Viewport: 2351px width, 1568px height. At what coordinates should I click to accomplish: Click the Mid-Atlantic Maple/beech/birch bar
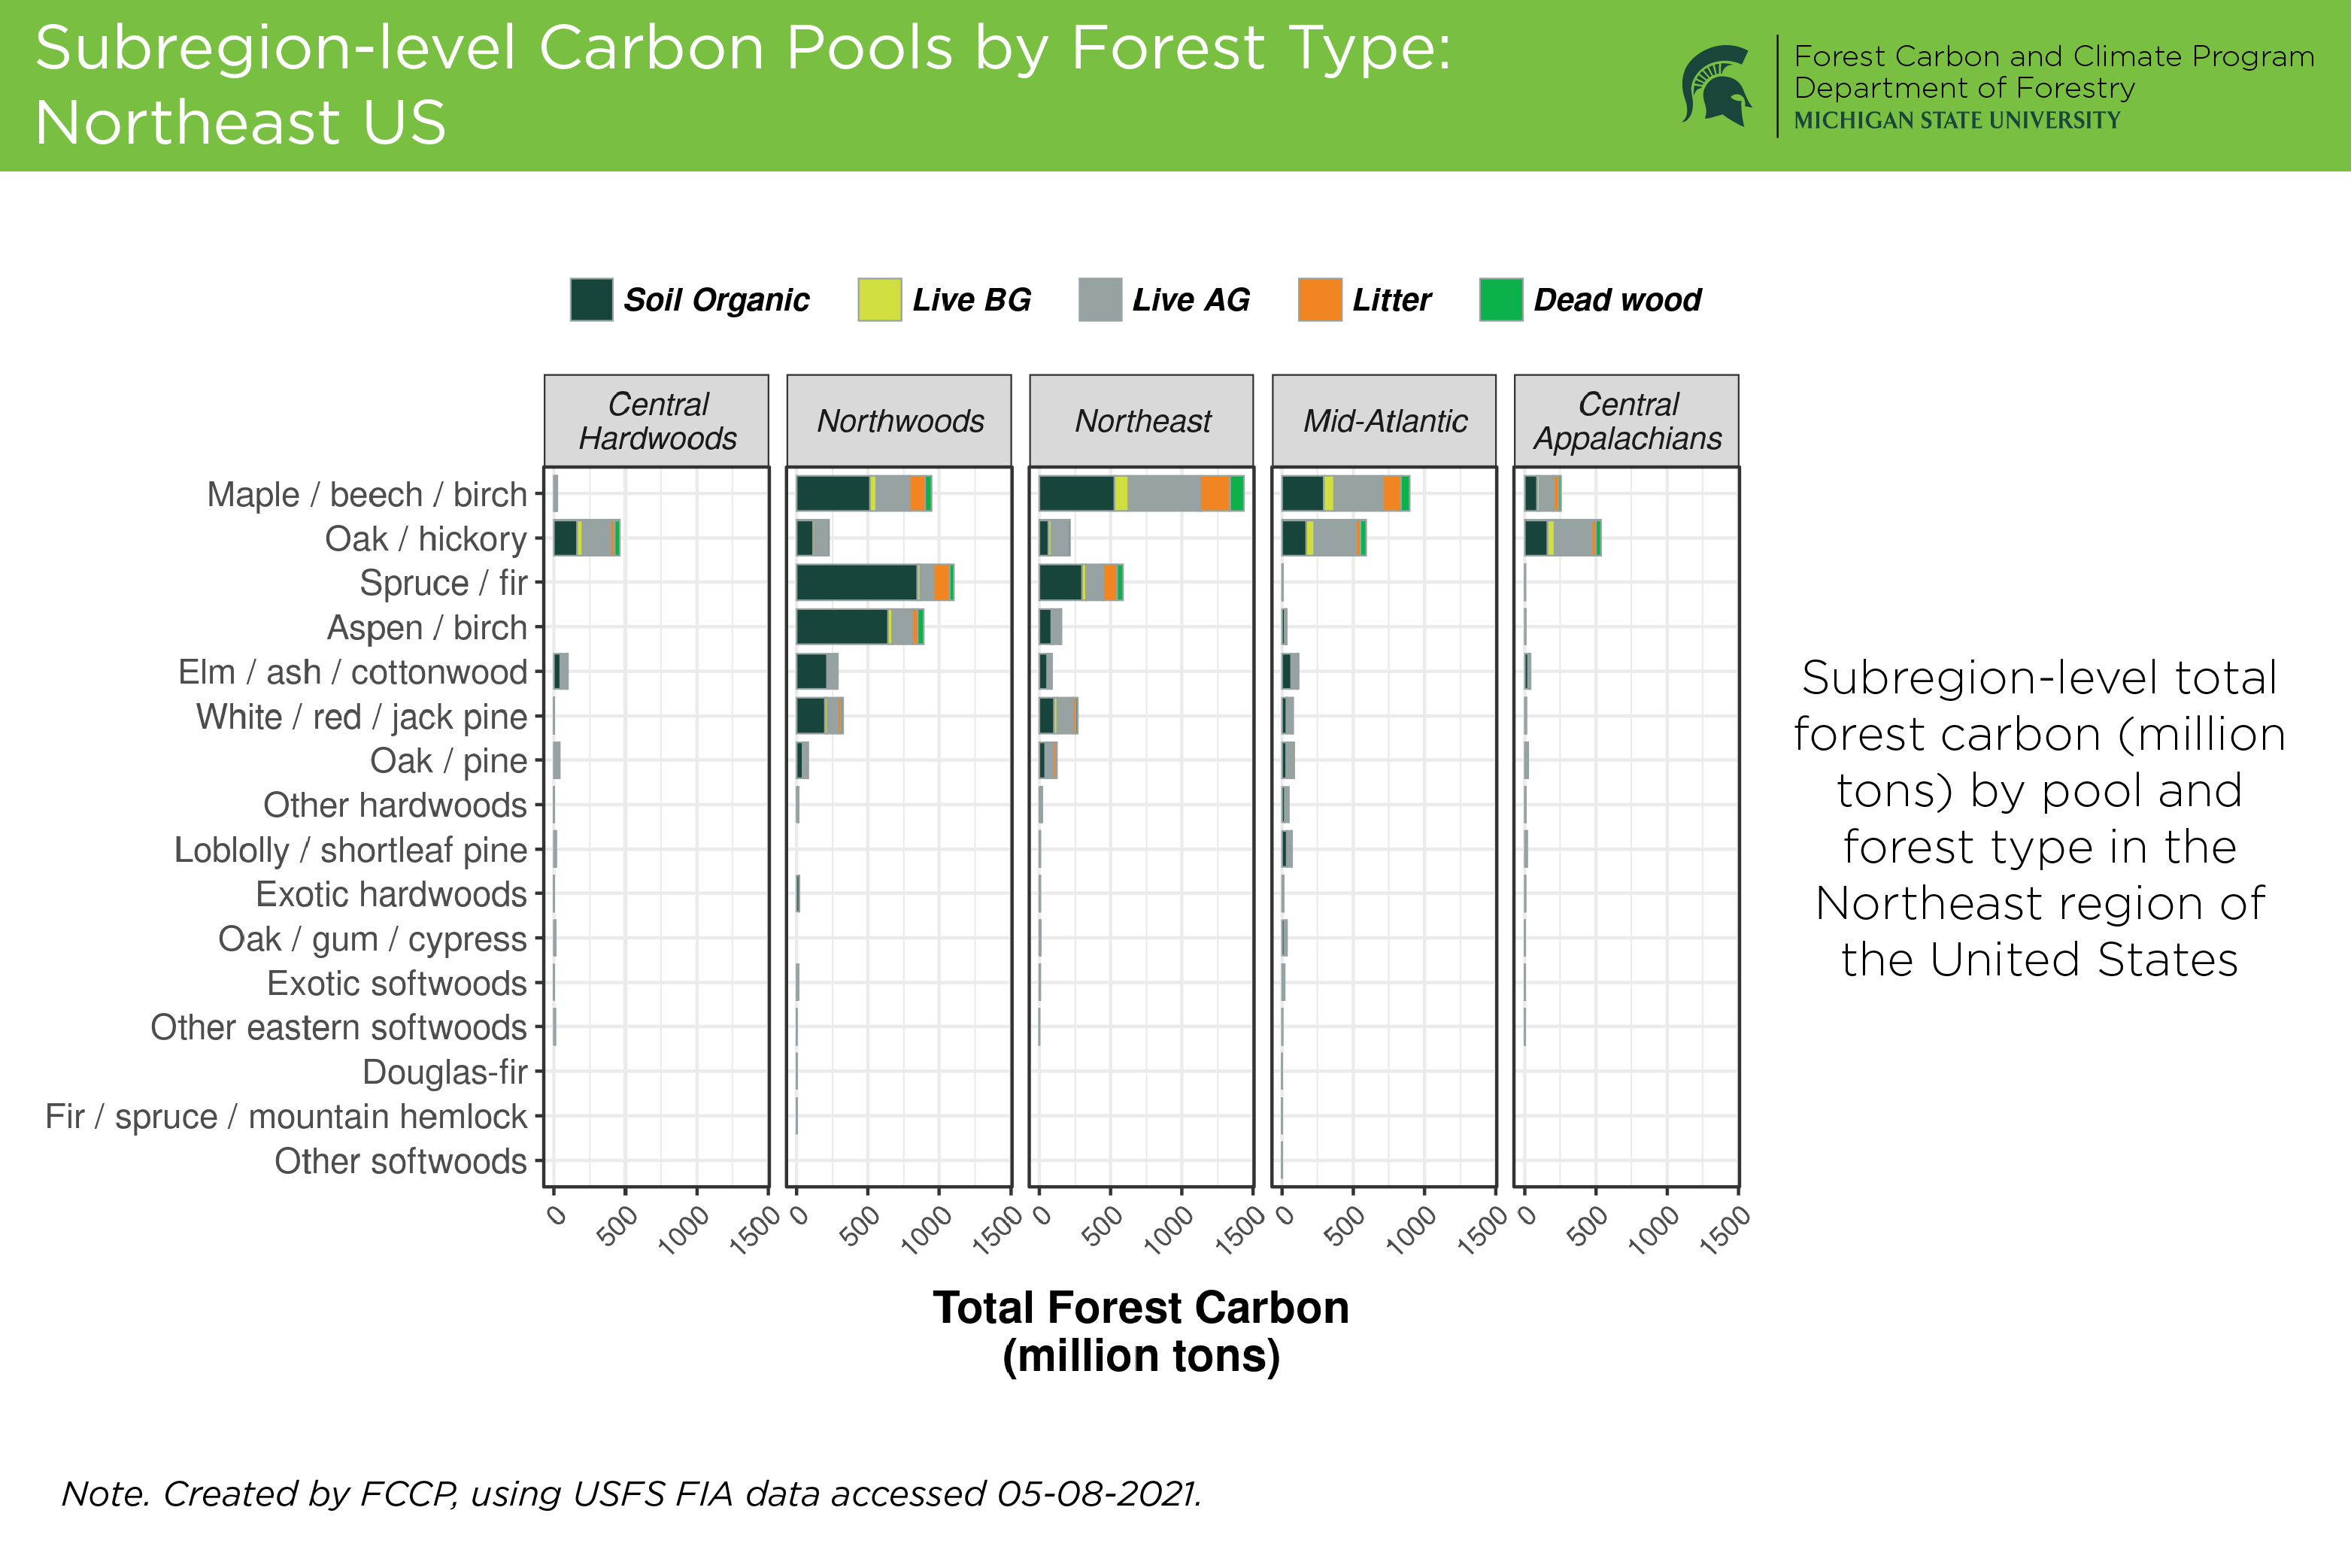click(1346, 494)
